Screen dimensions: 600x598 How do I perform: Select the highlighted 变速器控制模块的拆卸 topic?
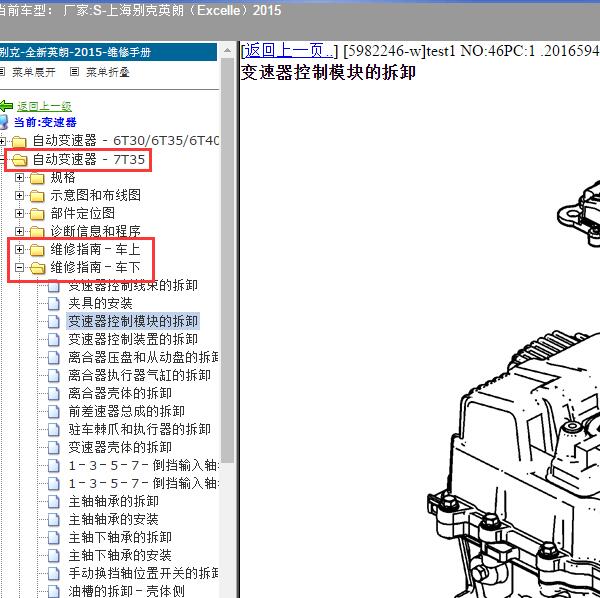coord(133,321)
